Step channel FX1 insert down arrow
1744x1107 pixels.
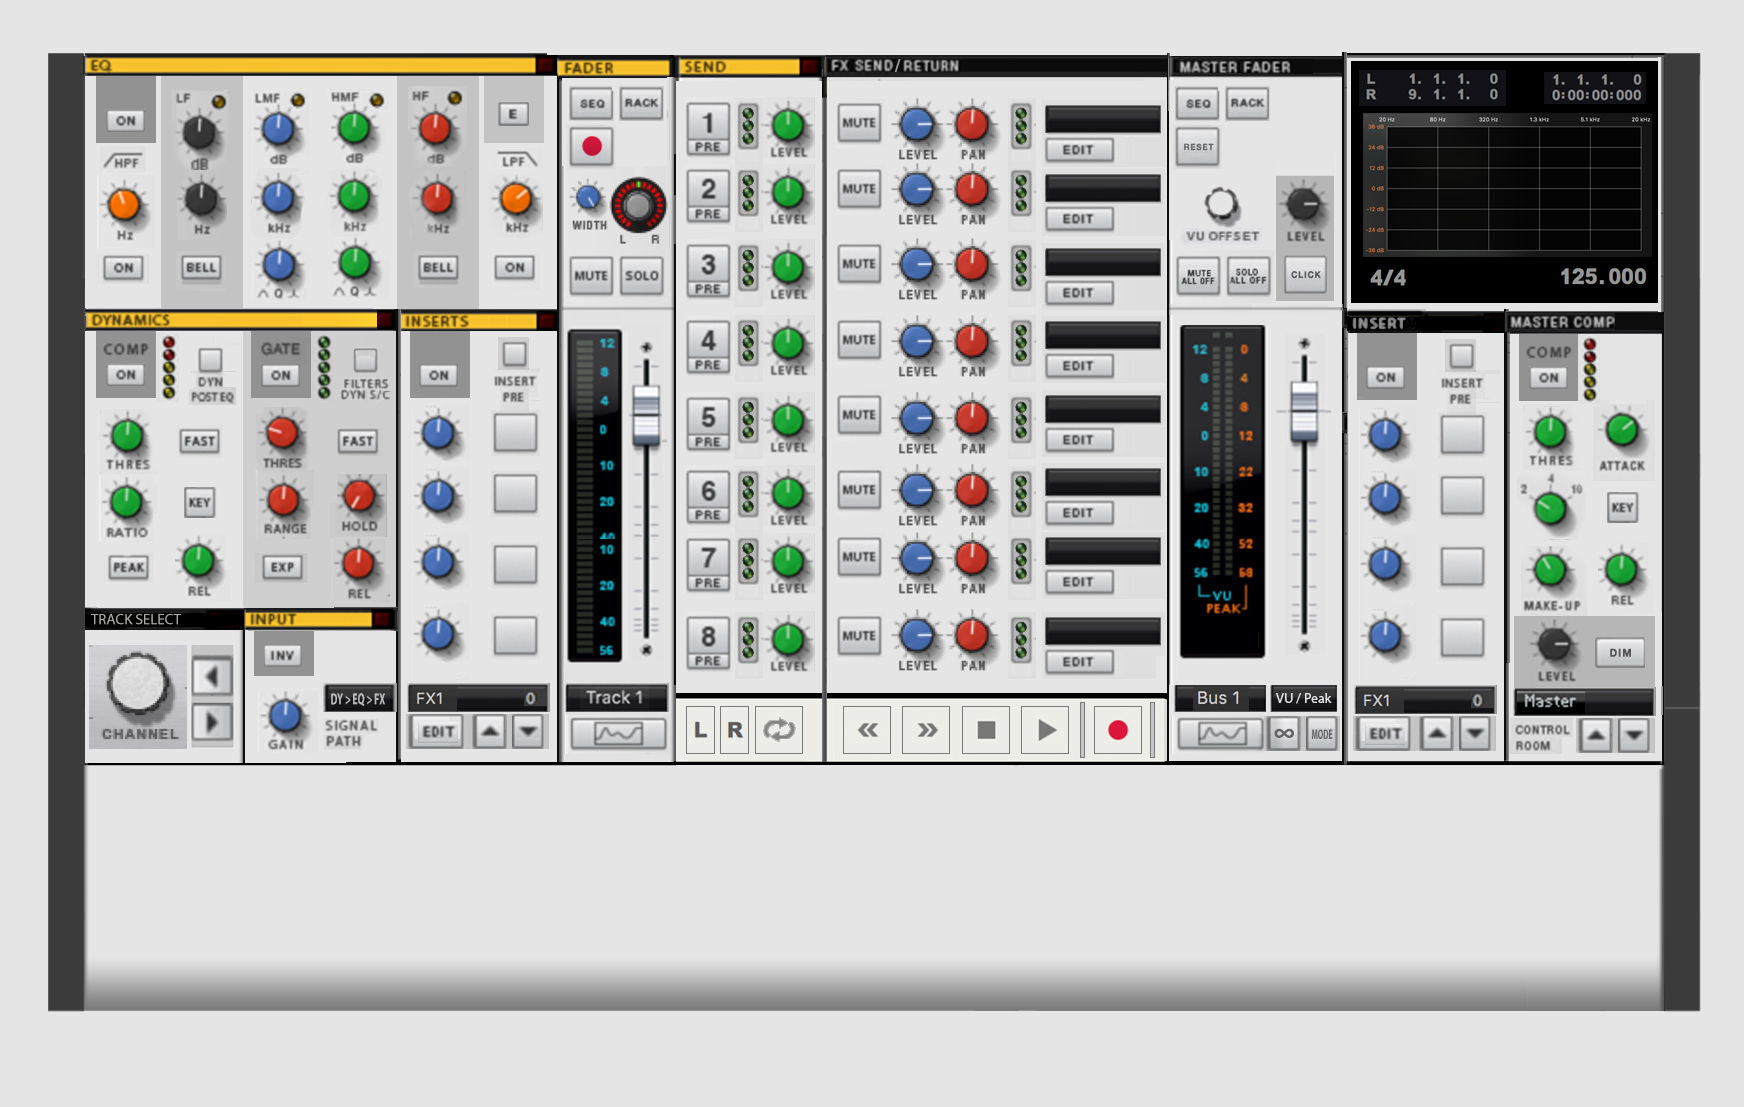[528, 731]
